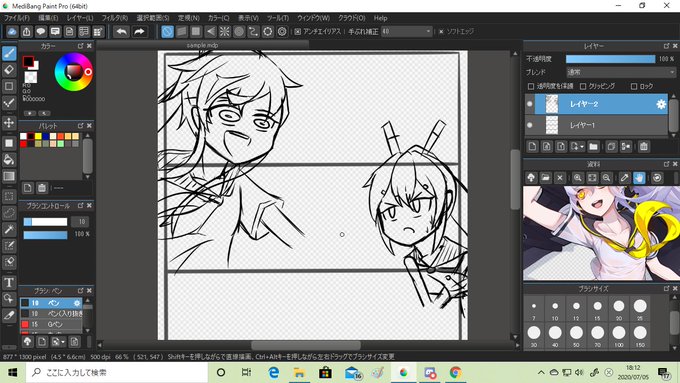Zoom in on the reference image
Viewport: 680px width, 383px height.
click(x=578, y=178)
